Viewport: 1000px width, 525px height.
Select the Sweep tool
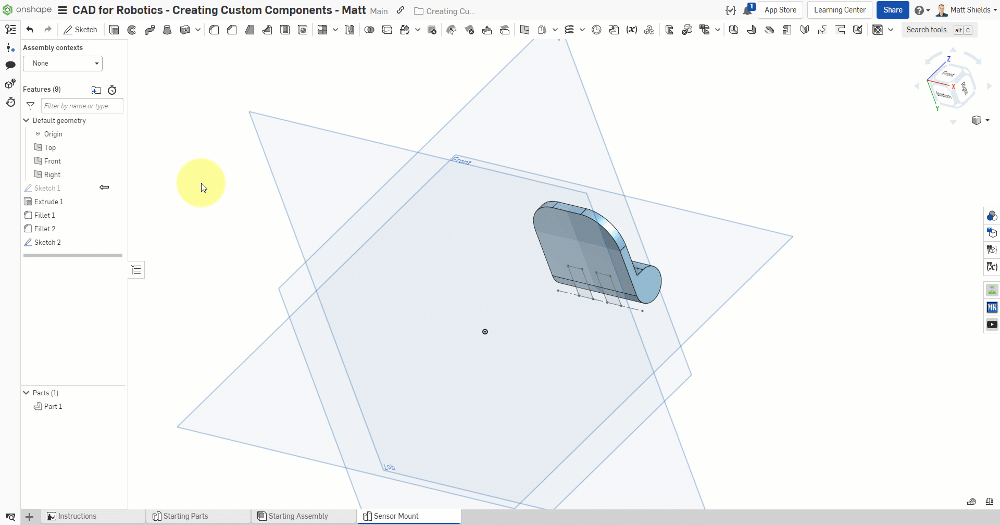tap(150, 29)
